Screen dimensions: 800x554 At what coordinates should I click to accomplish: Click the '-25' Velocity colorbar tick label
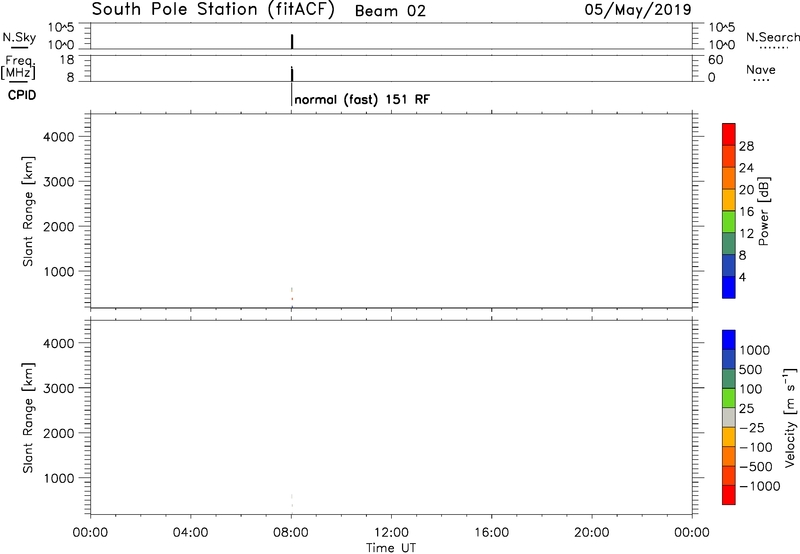coord(752,427)
